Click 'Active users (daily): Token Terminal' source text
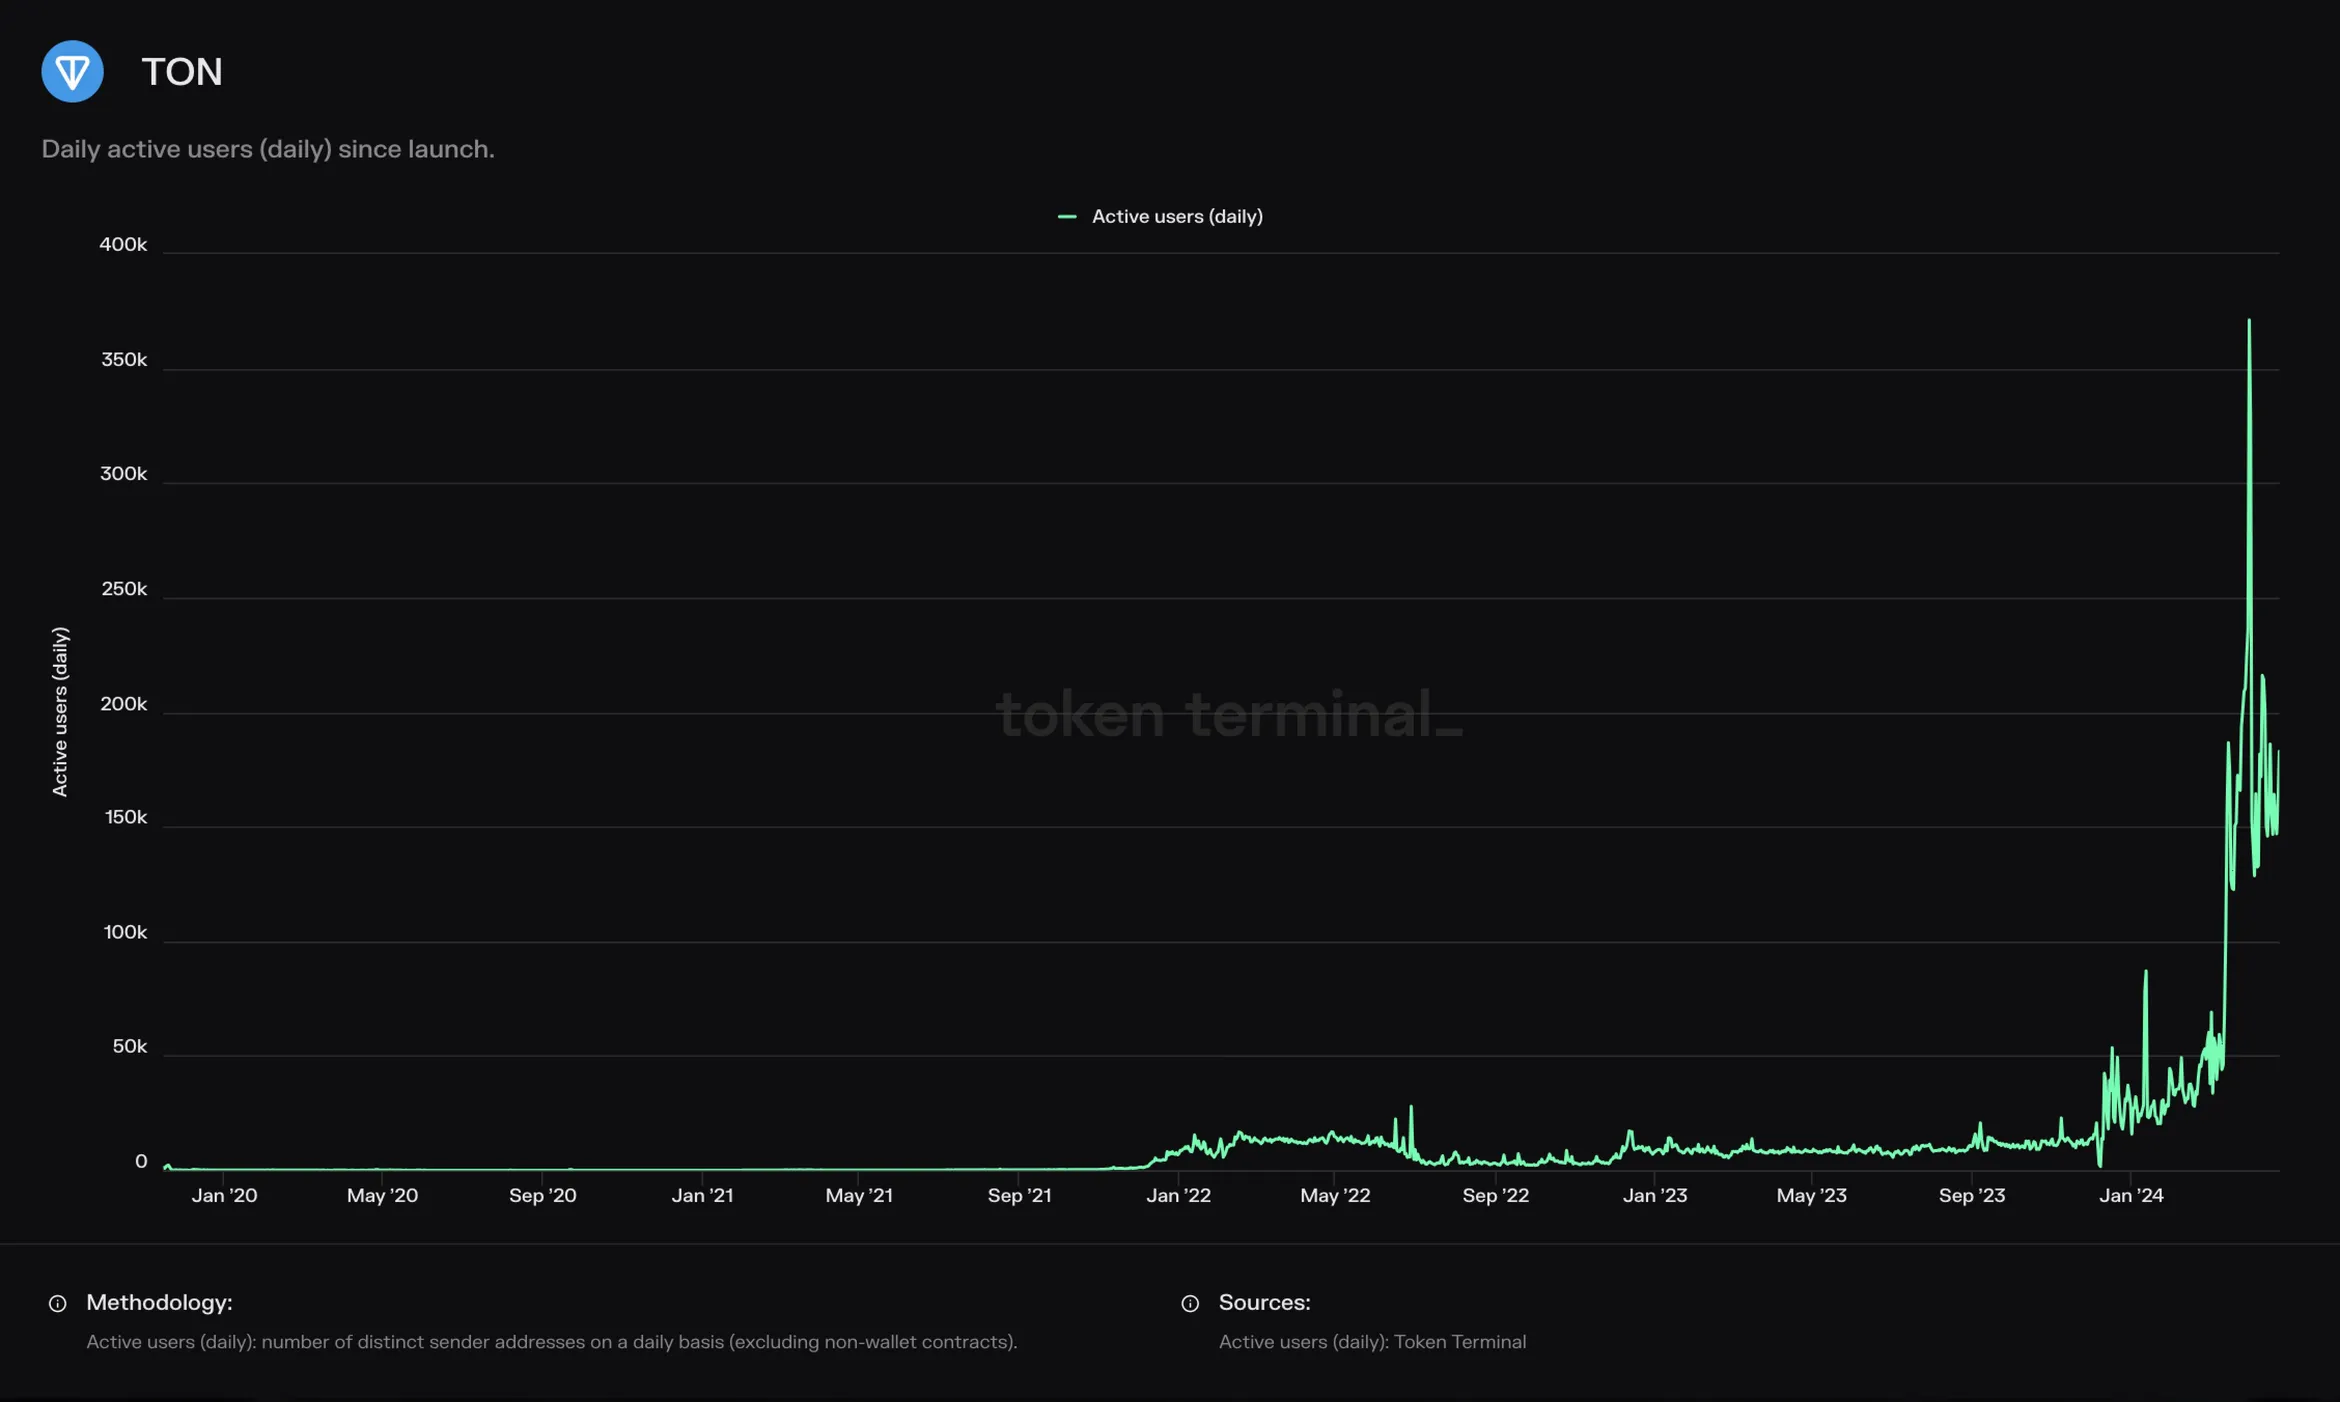Image resolution: width=2340 pixels, height=1402 pixels. [1372, 1342]
